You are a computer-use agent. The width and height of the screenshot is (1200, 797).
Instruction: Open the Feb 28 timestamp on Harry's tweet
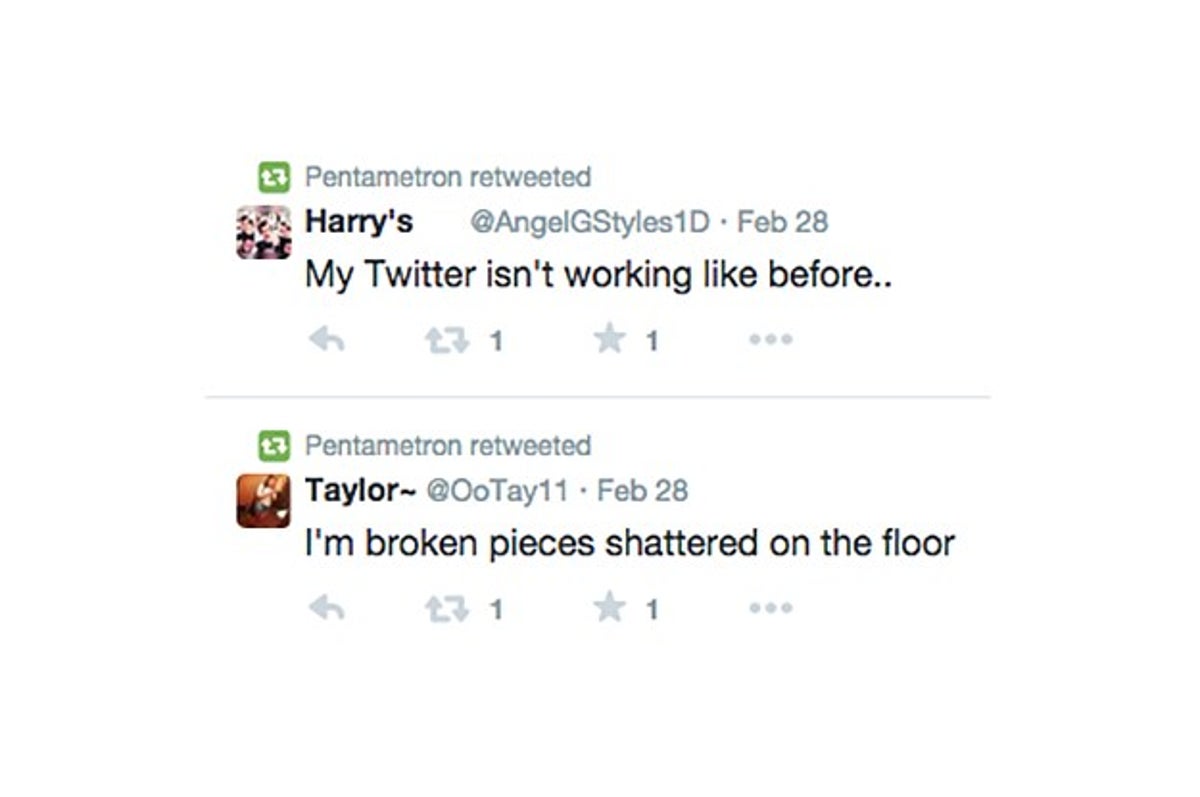pos(782,222)
